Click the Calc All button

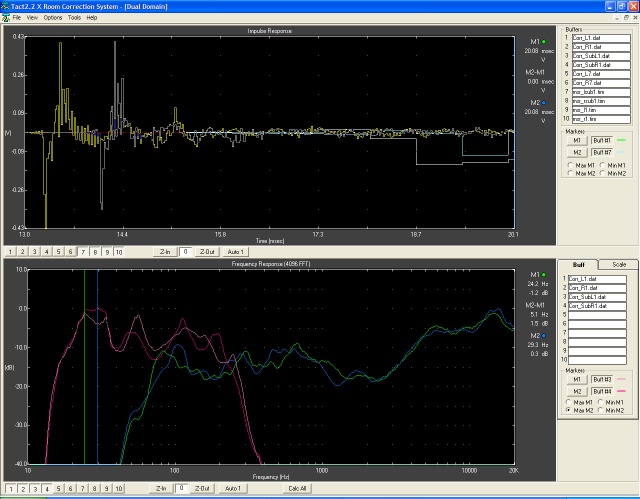(297, 488)
